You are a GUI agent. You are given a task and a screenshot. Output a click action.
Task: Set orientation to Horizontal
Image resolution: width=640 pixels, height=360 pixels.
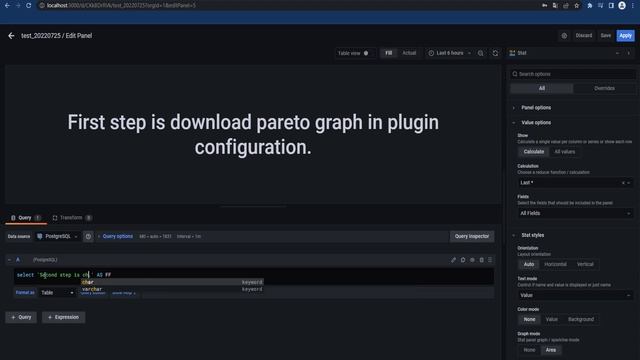[556, 264]
